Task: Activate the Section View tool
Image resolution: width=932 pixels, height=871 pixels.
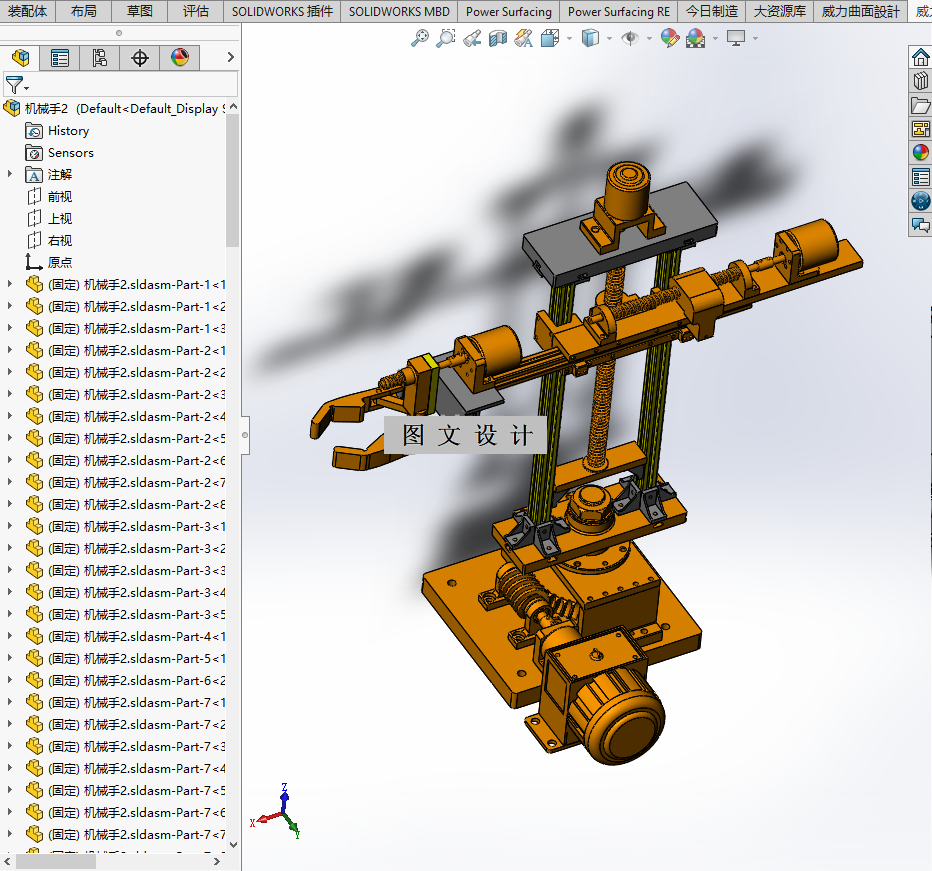Action: 498,38
